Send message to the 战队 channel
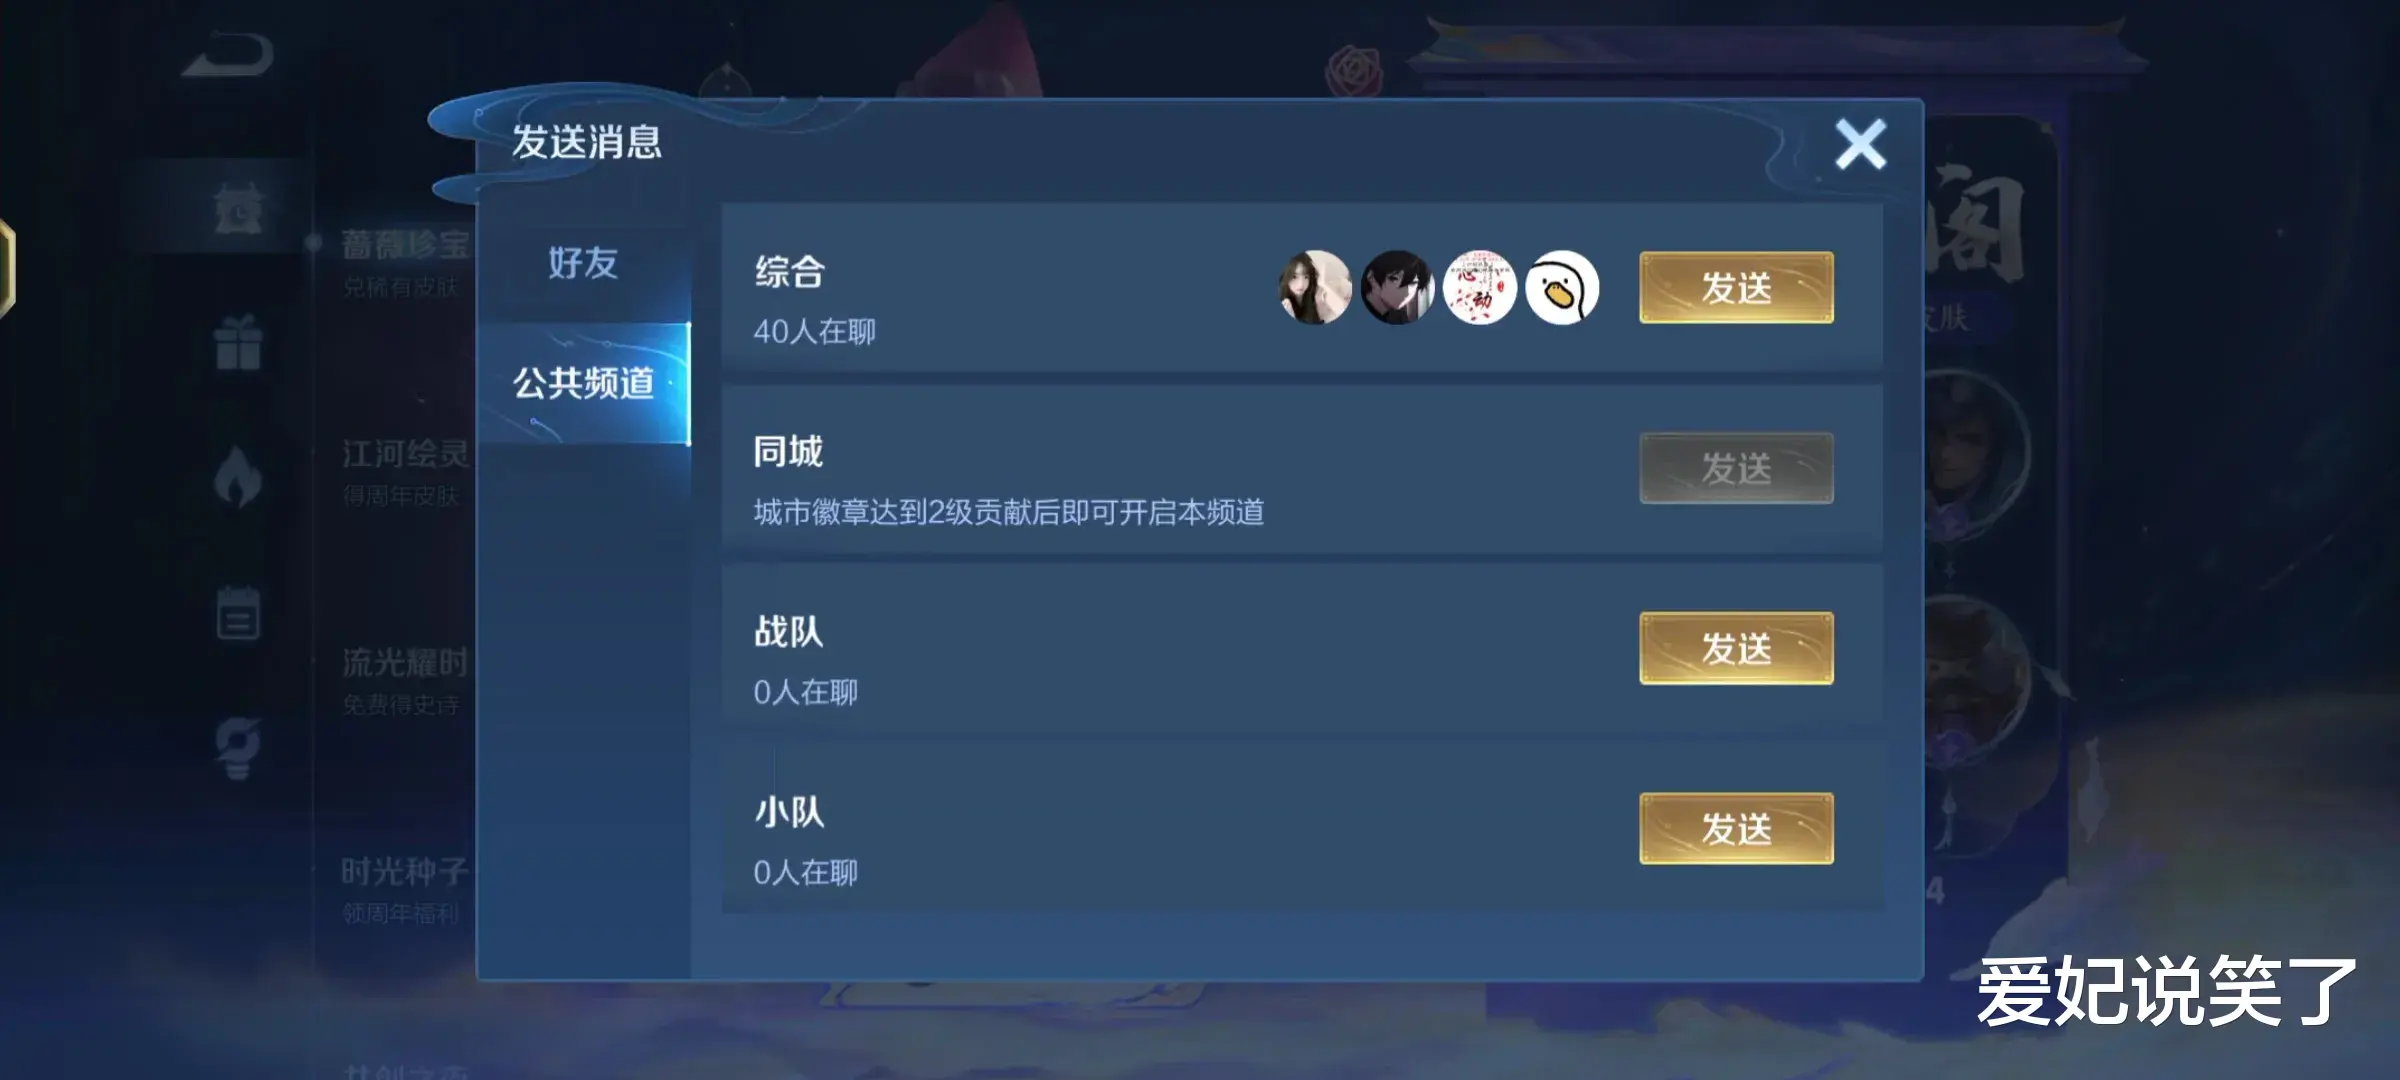The height and width of the screenshot is (1080, 2400). pos(1736,648)
